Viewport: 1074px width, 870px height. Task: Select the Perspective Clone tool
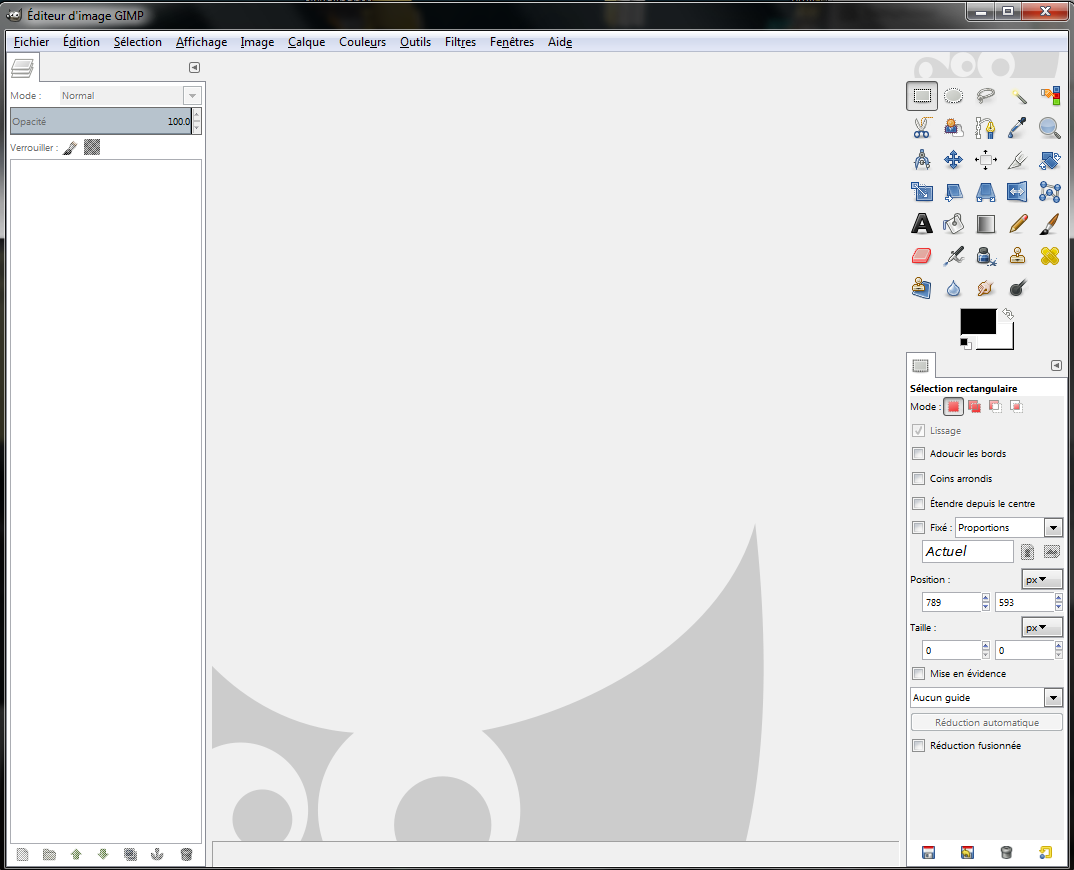click(921, 288)
